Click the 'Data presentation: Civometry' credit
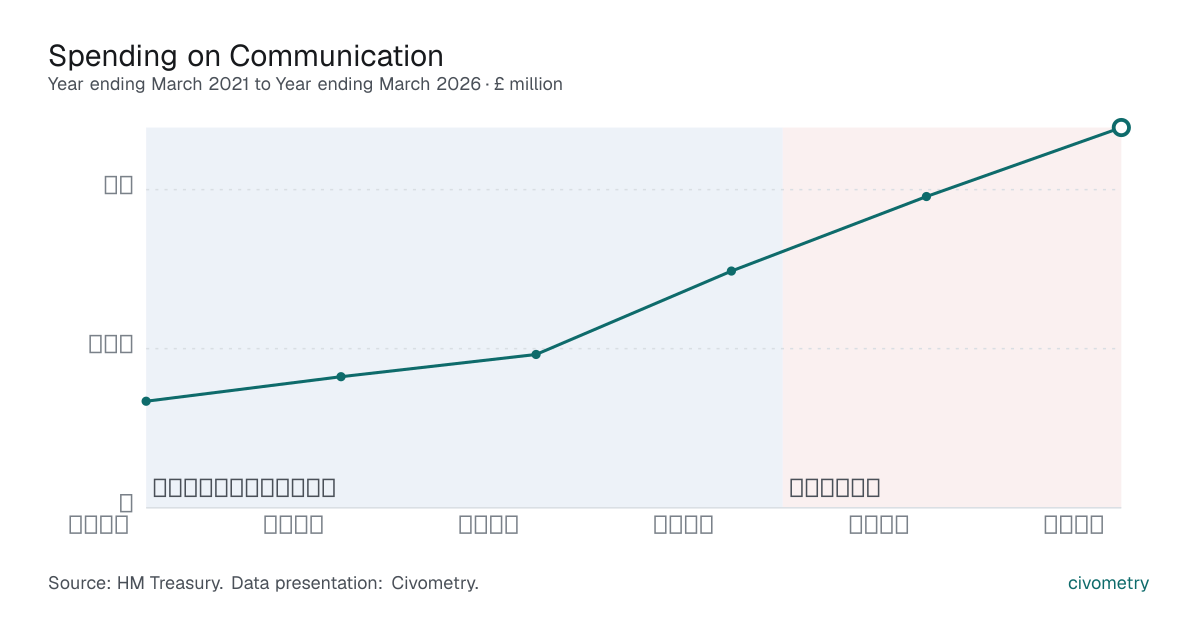1200x630 pixels. (x=355, y=583)
